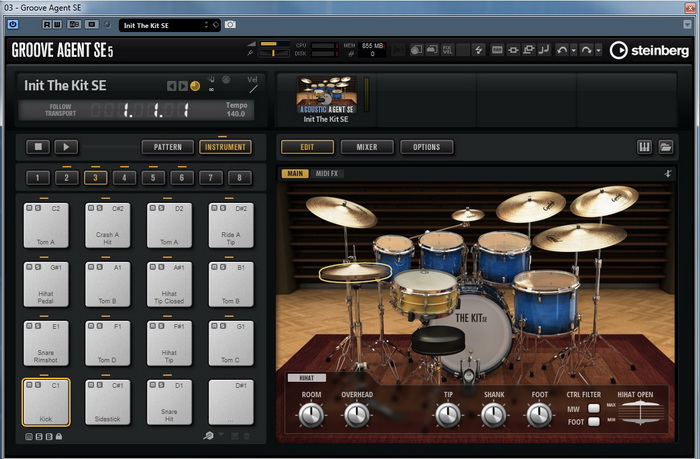This screenshot has height=459, width=700.
Task: Click the FIX VEL fixed velocity icon
Action: click(447, 50)
